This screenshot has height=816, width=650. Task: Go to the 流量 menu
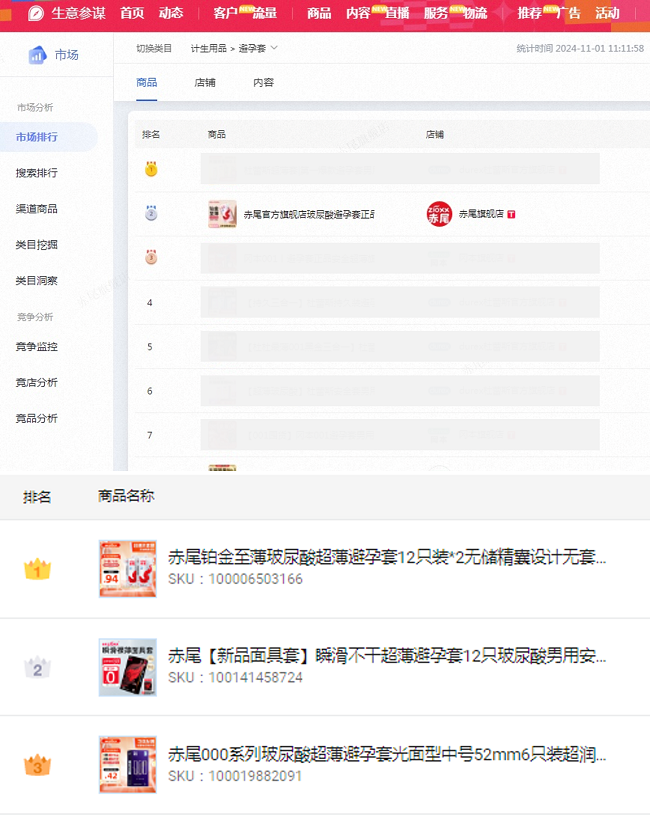coord(264,13)
